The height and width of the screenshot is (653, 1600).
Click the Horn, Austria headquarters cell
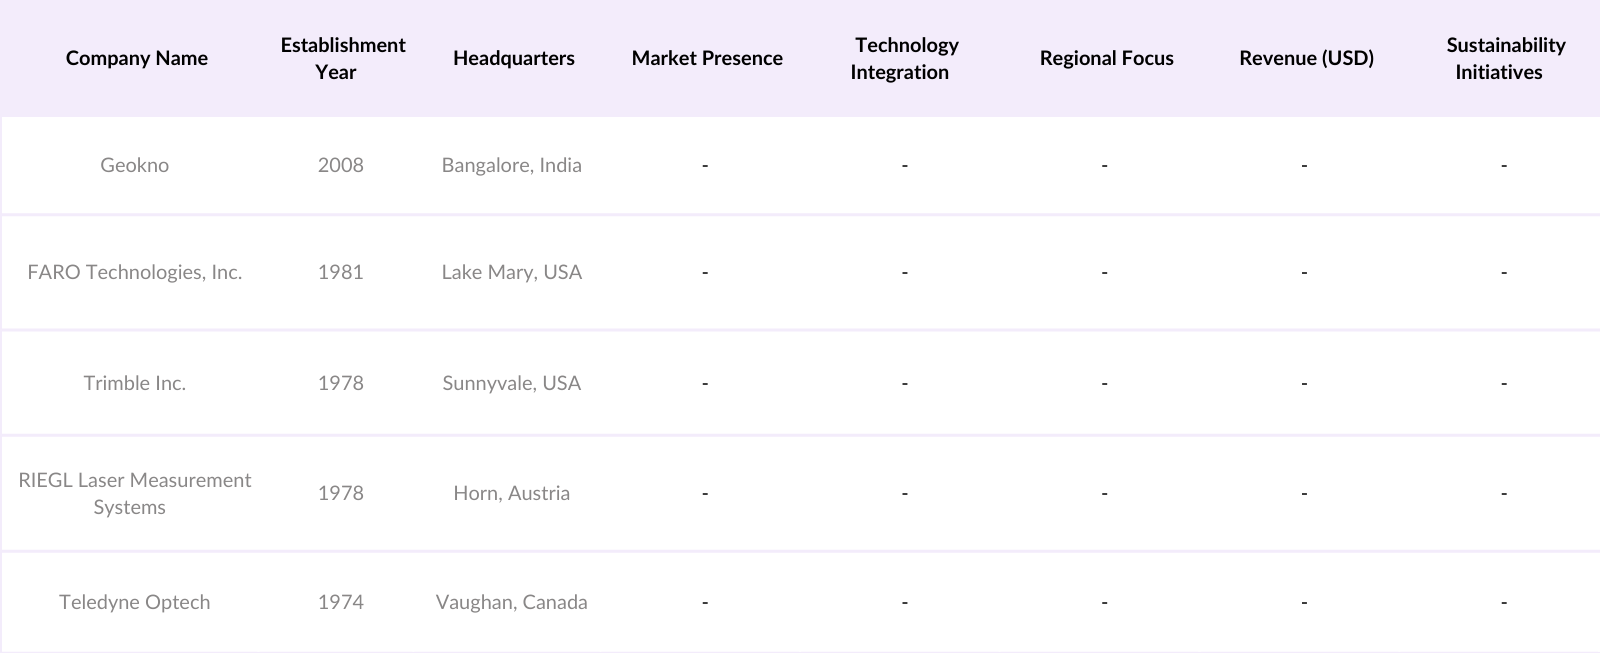point(511,493)
